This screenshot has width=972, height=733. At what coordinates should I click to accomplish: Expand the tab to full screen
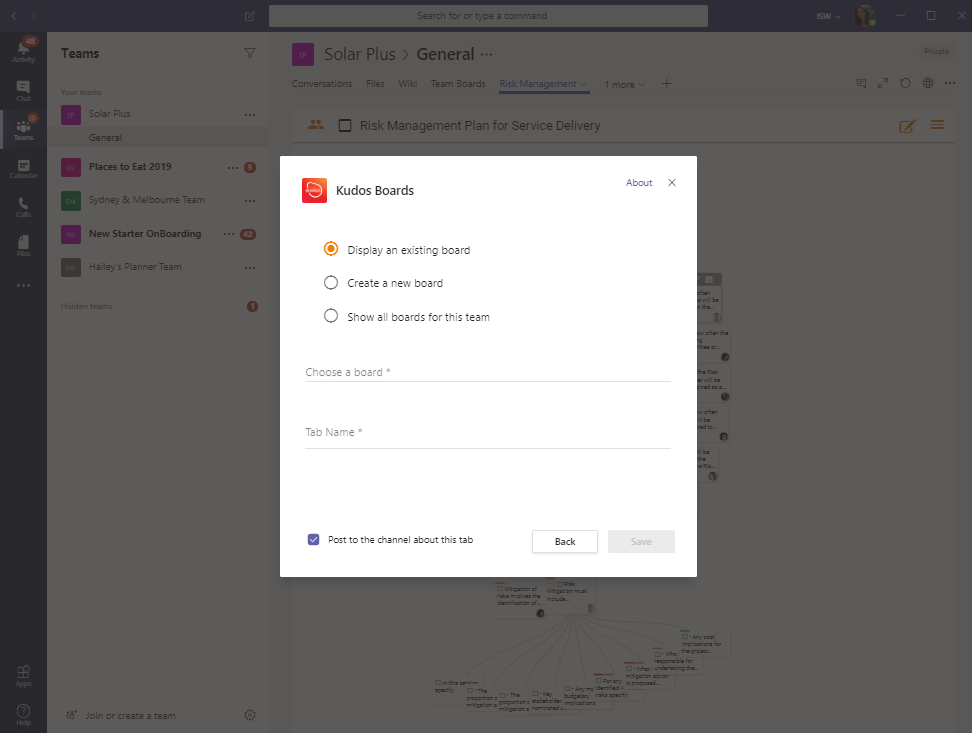883,83
